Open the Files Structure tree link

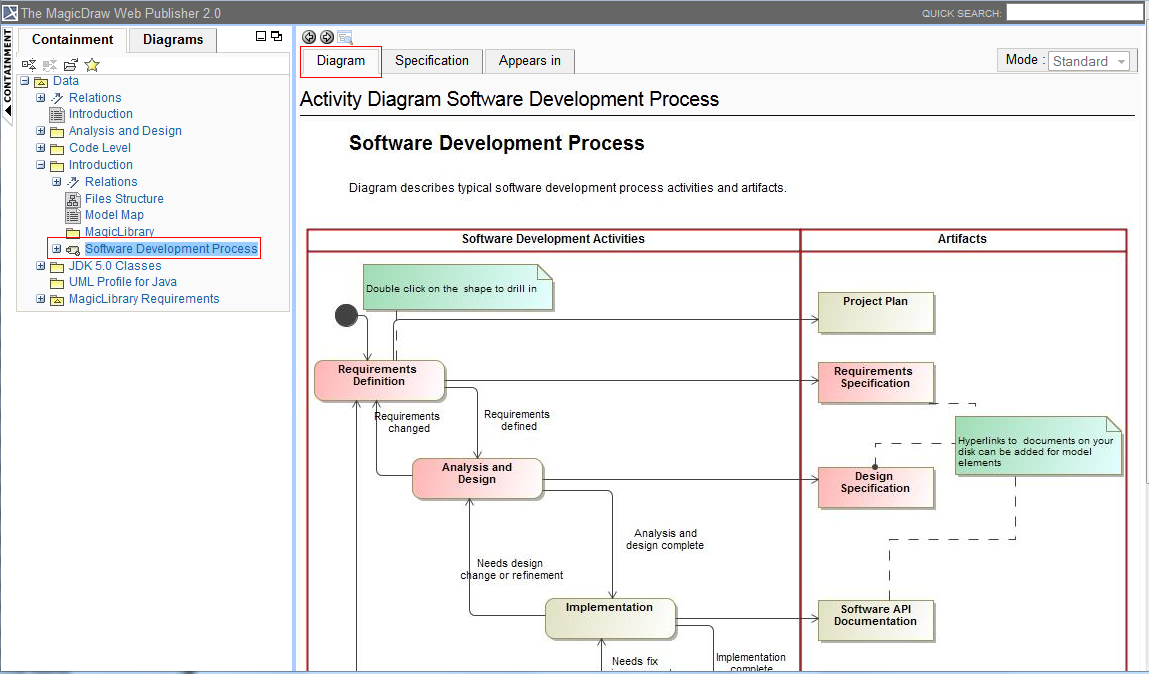click(x=124, y=199)
